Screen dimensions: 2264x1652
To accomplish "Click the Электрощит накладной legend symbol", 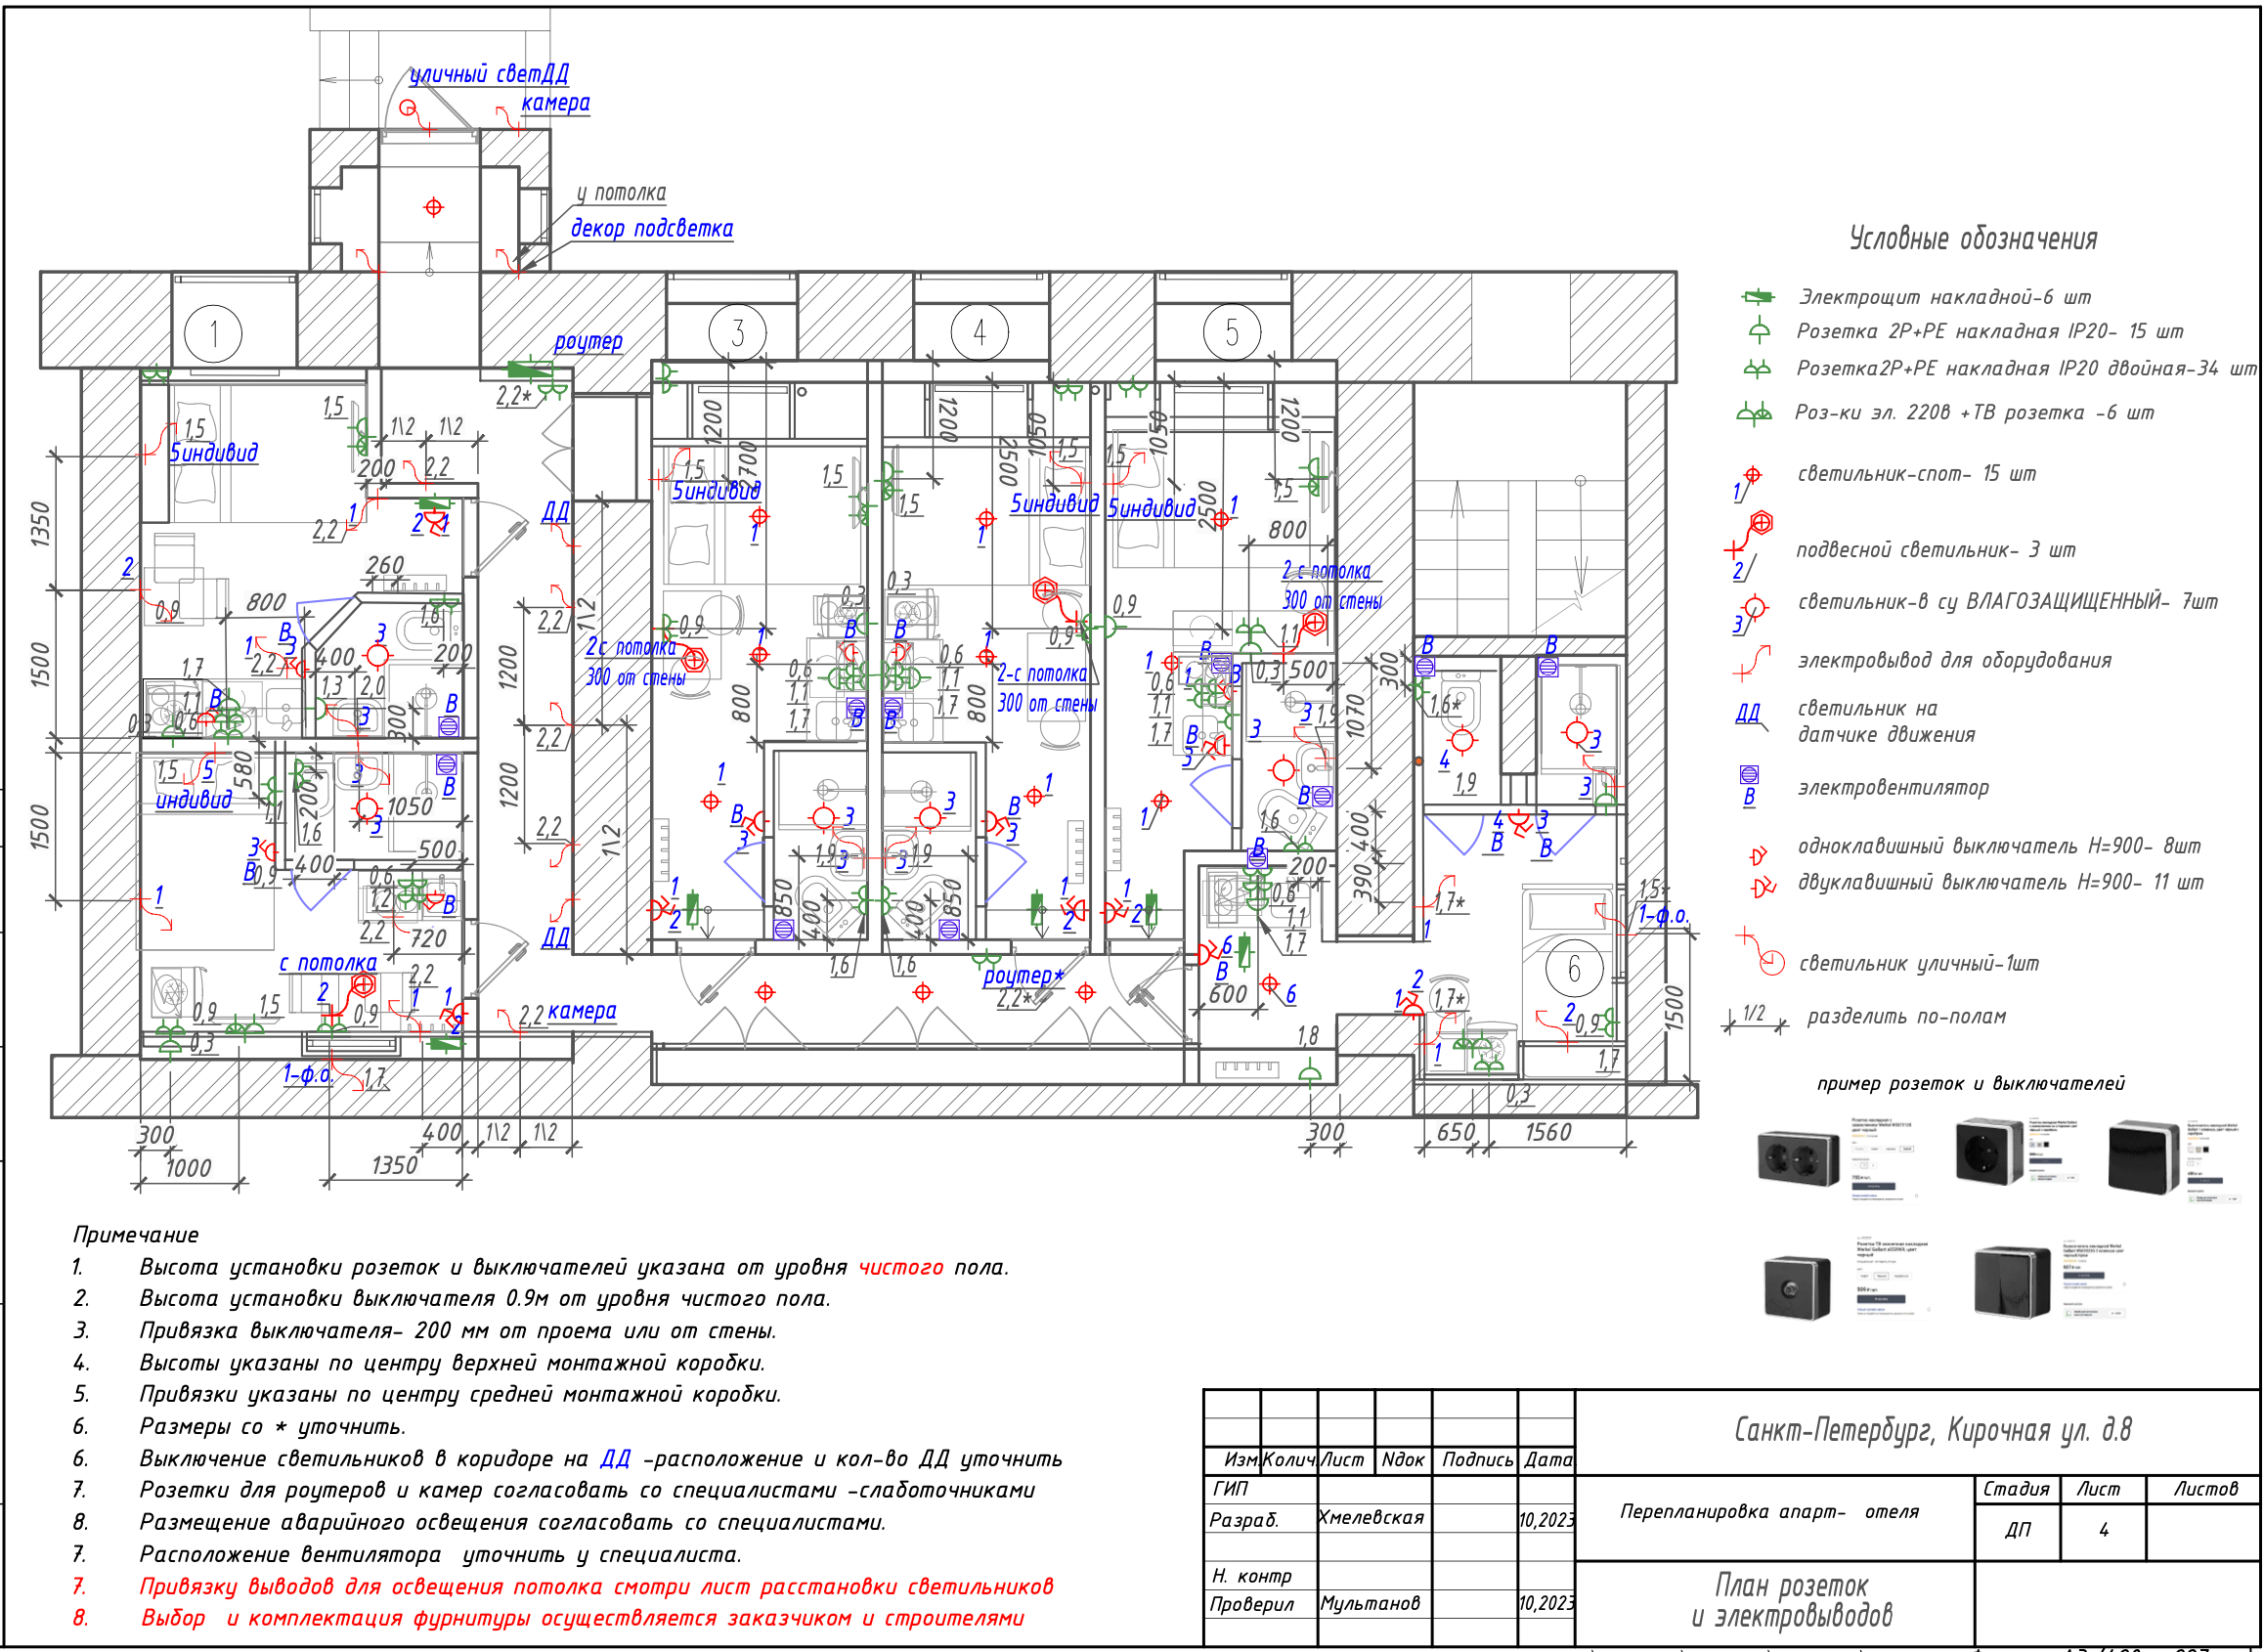I will click(x=1758, y=297).
